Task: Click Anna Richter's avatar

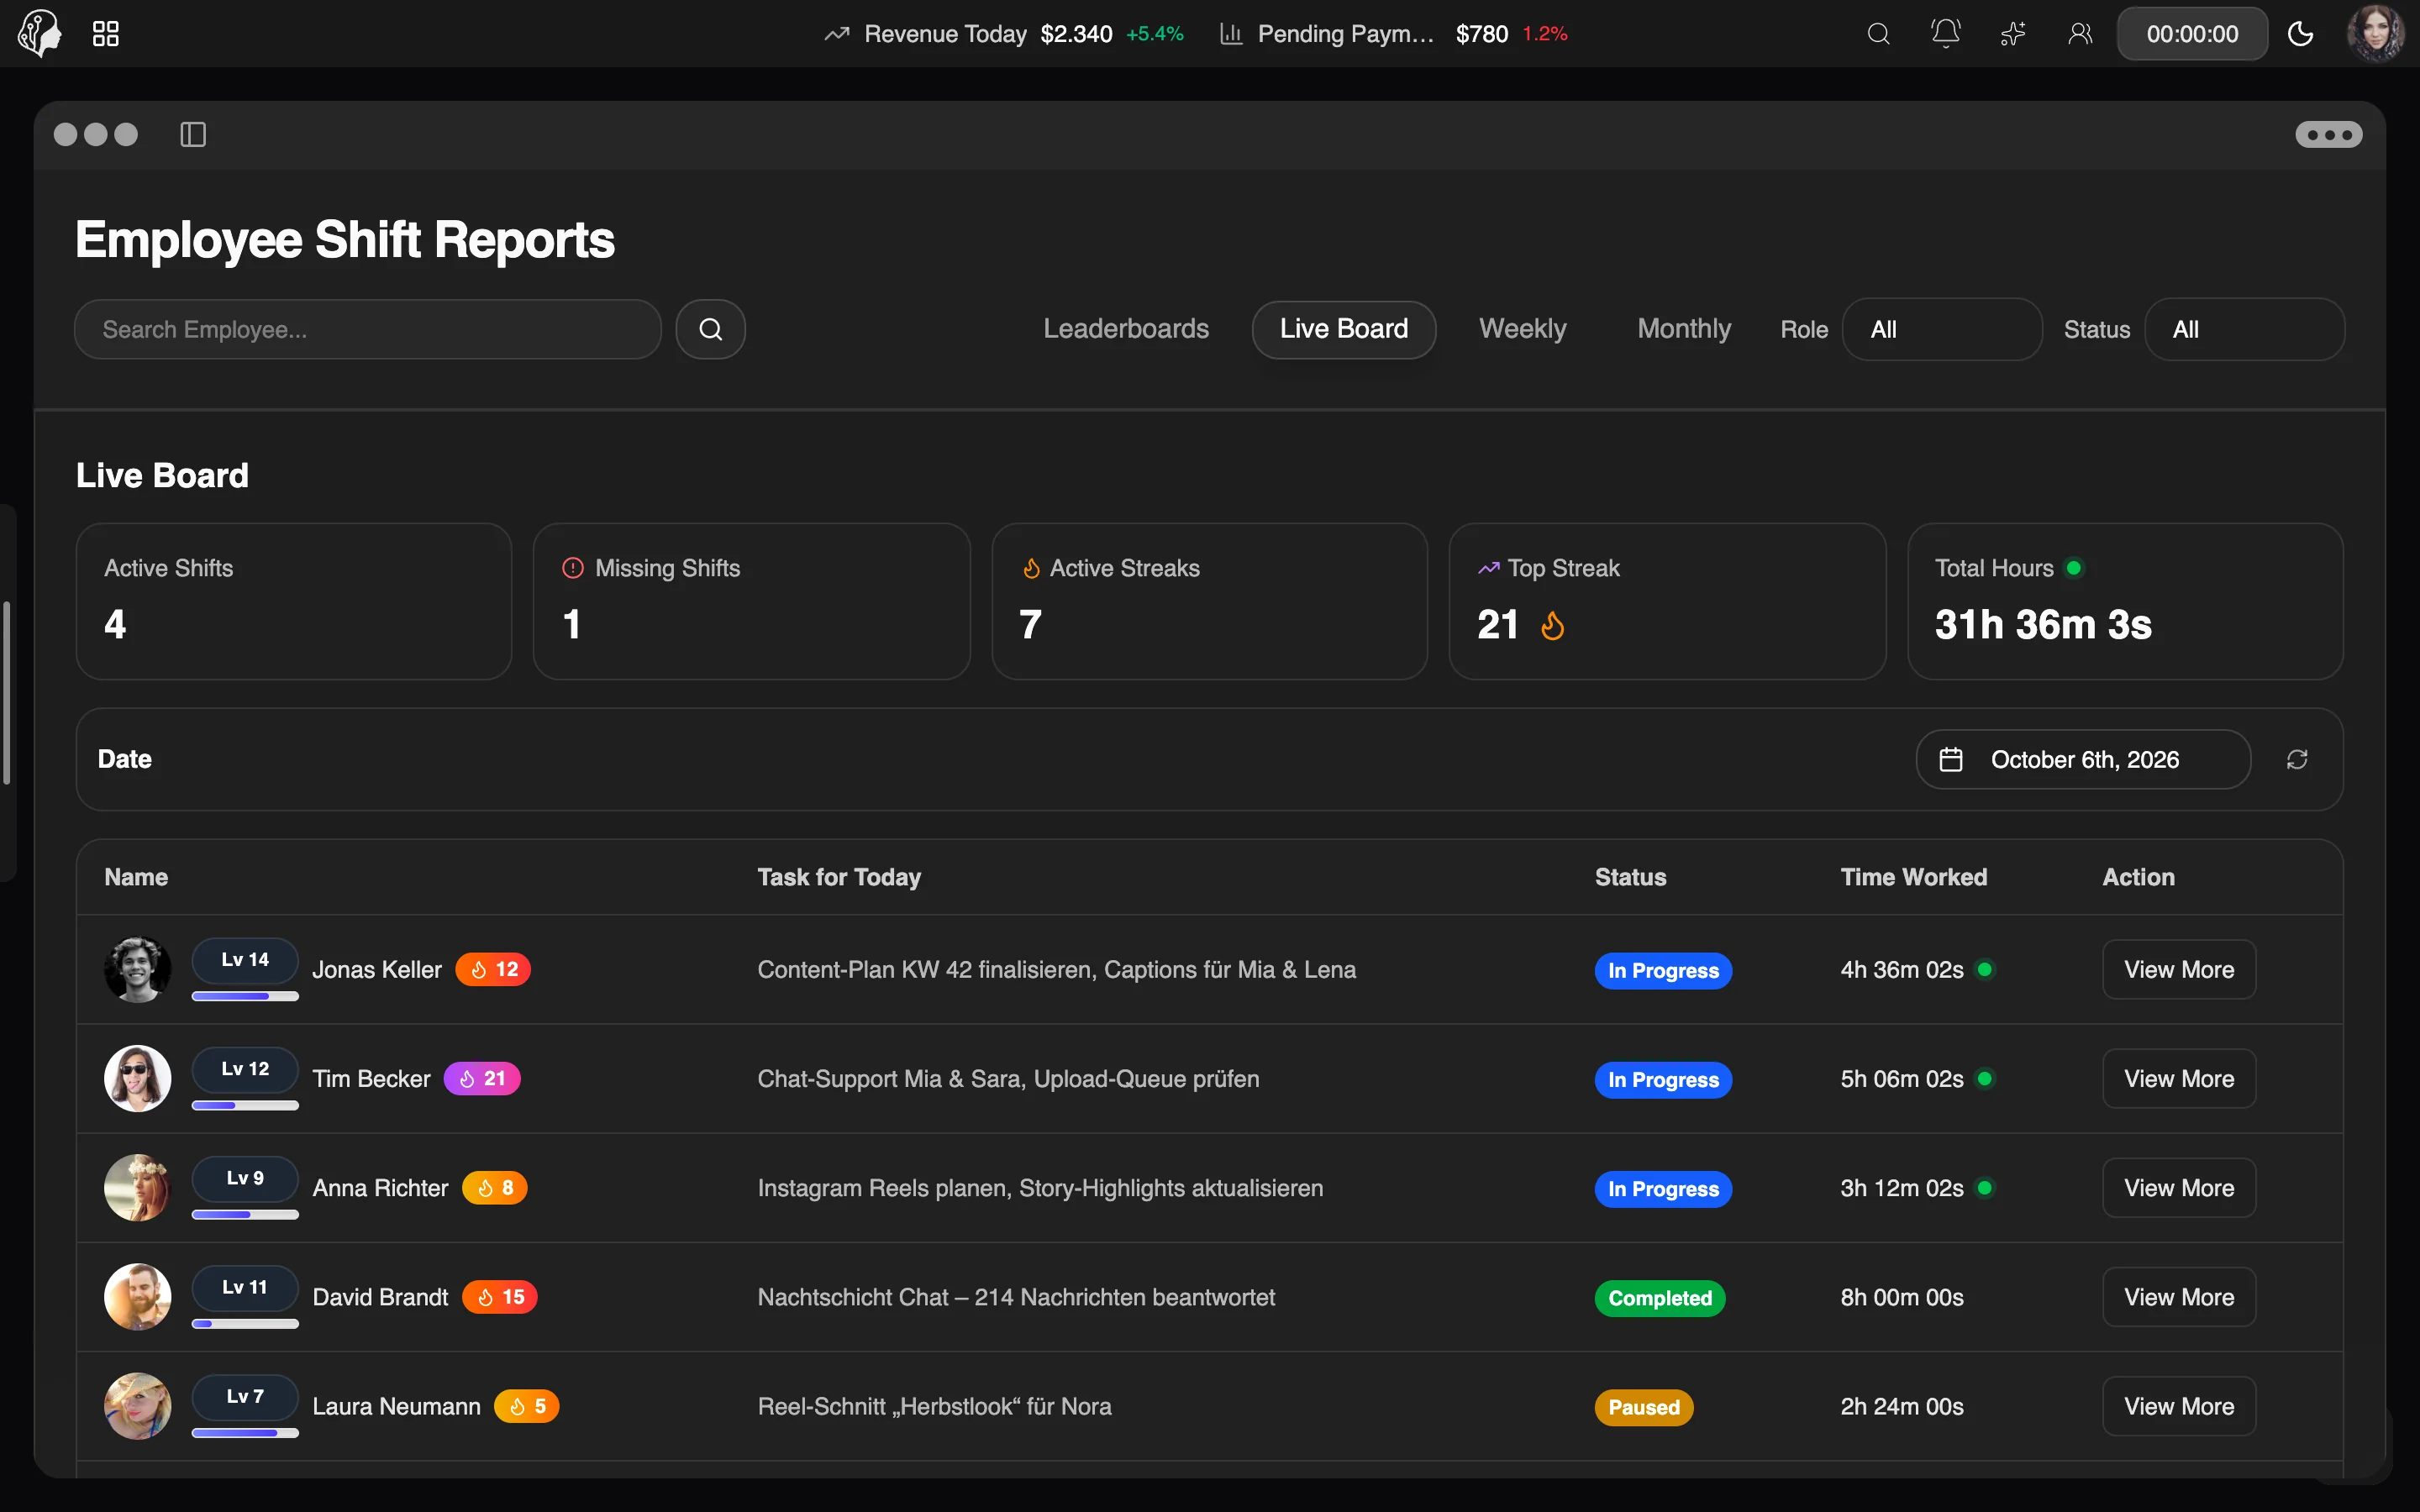Action: tap(138, 1188)
